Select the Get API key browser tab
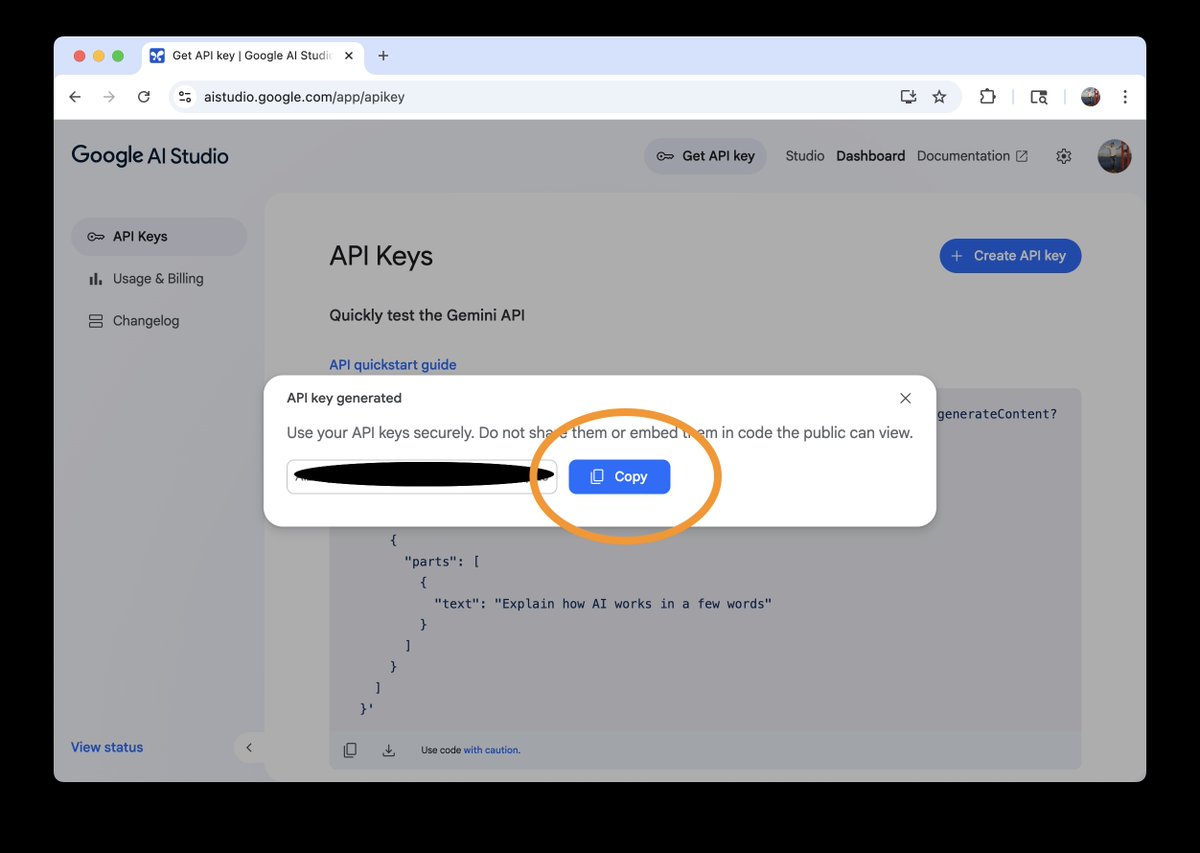 252,56
